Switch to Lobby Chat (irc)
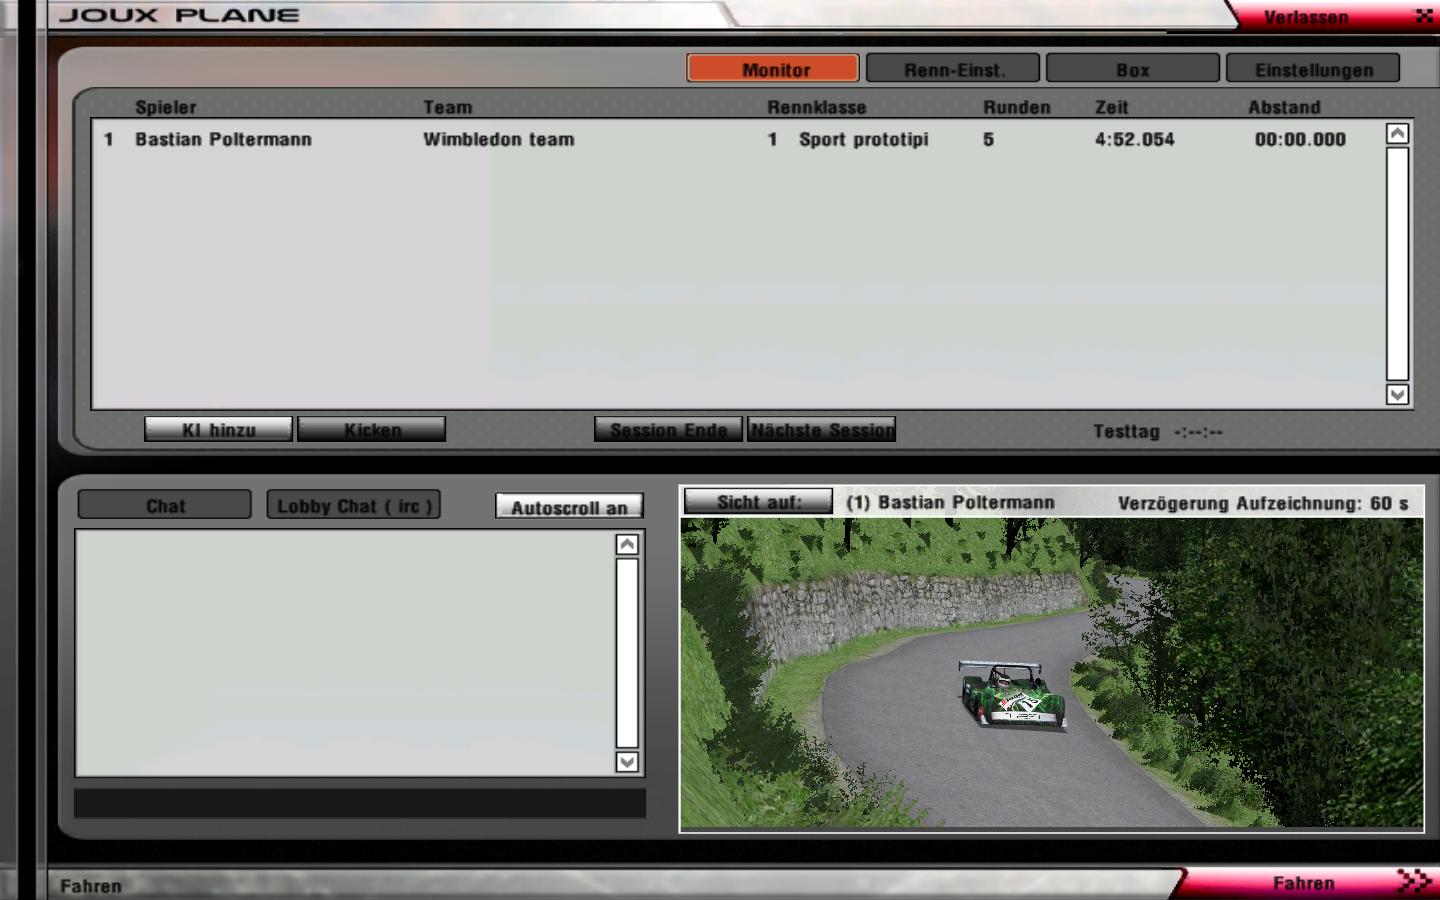 point(354,506)
